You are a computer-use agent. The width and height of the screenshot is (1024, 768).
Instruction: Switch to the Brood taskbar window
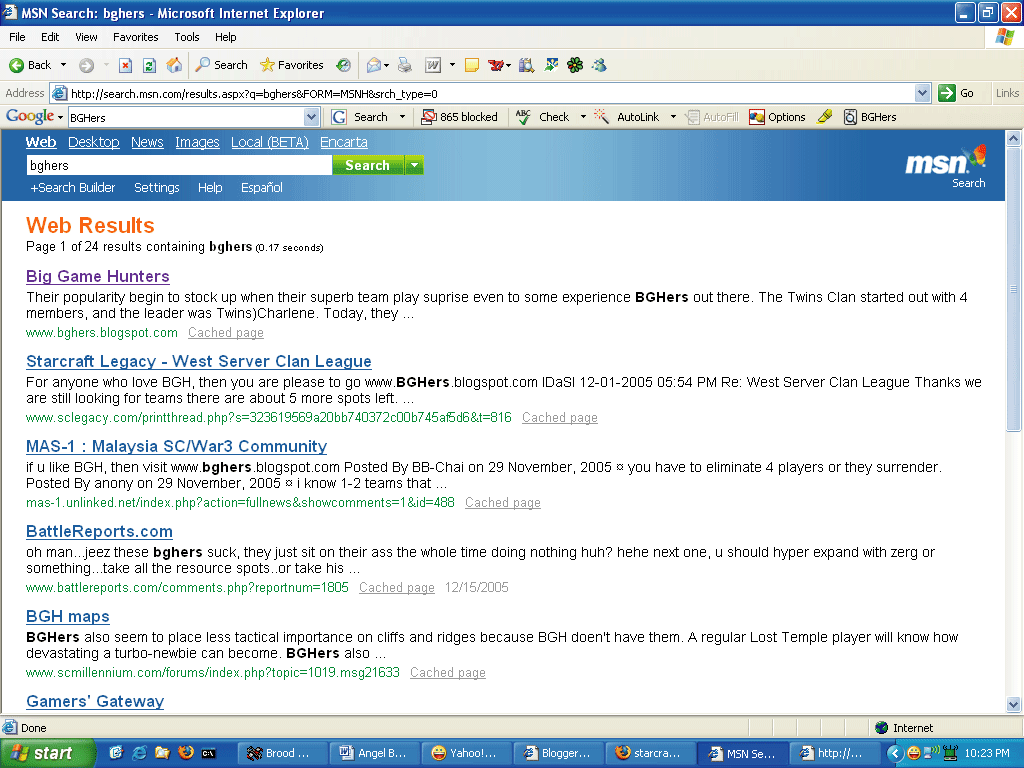[x=280, y=753]
